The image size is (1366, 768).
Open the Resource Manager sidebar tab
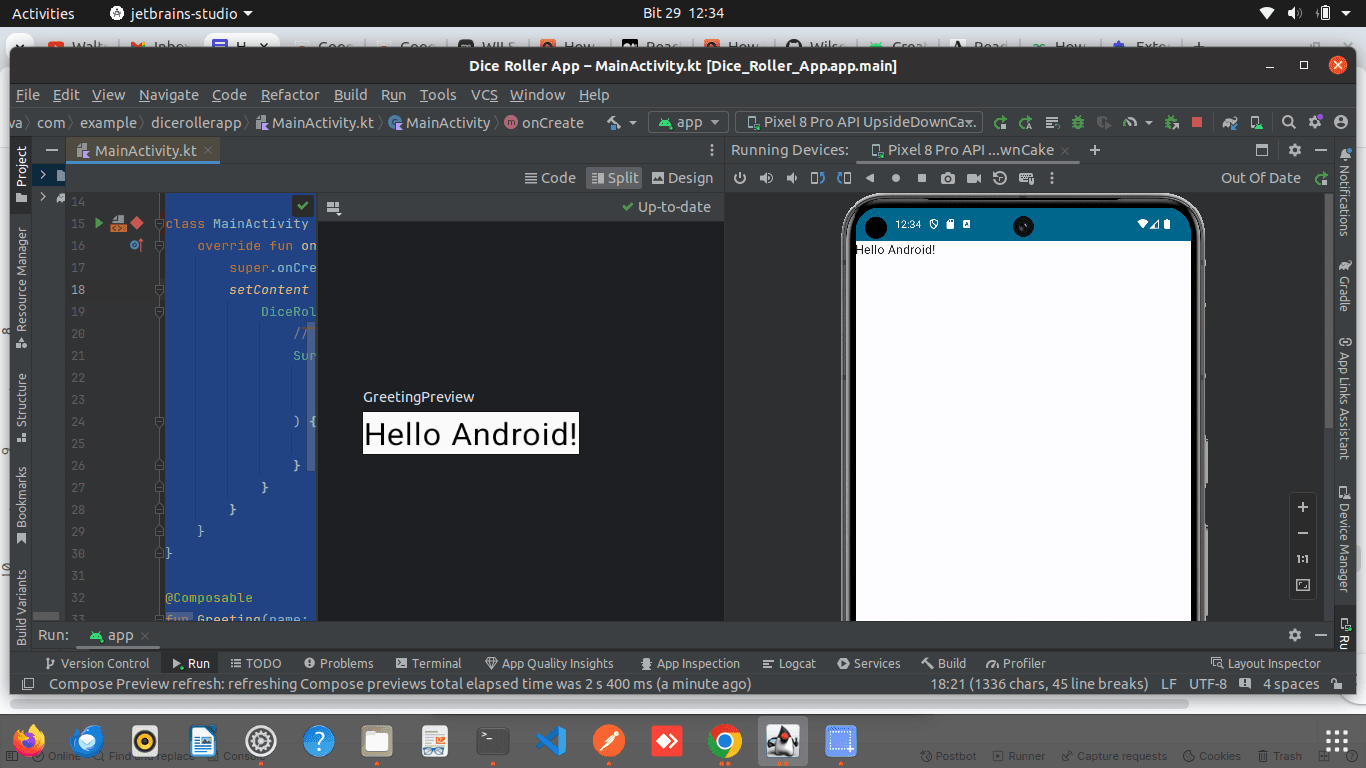pos(21,287)
